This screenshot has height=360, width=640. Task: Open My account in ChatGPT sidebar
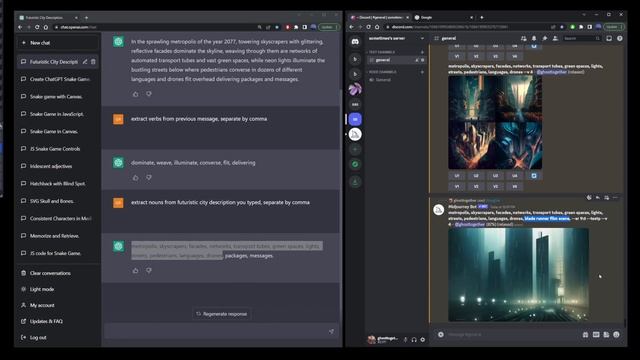pos(58,305)
